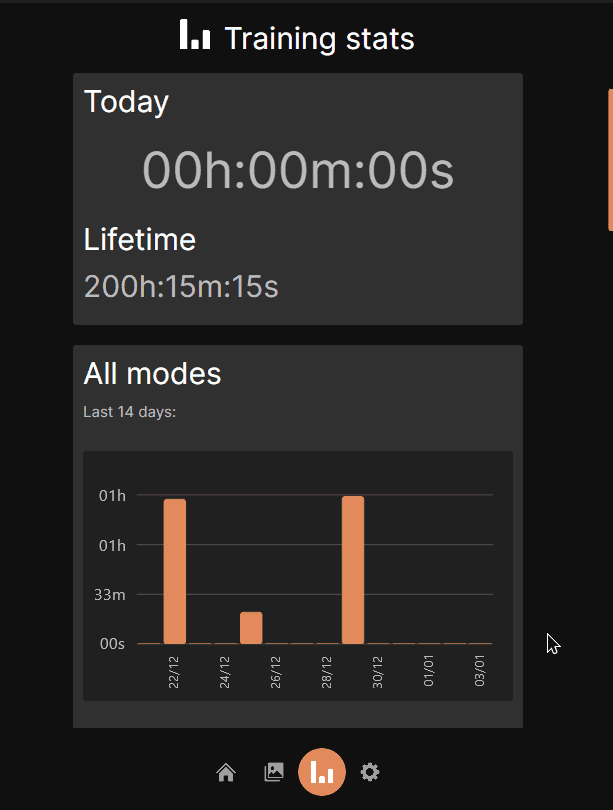Select the 03/01 date label
This screenshot has width=613, height=810.
click(481, 673)
